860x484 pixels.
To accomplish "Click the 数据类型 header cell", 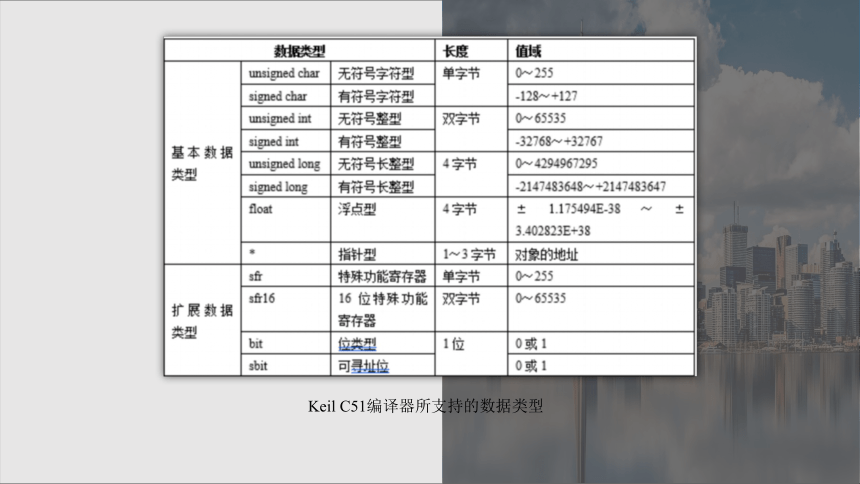I will (299, 50).
